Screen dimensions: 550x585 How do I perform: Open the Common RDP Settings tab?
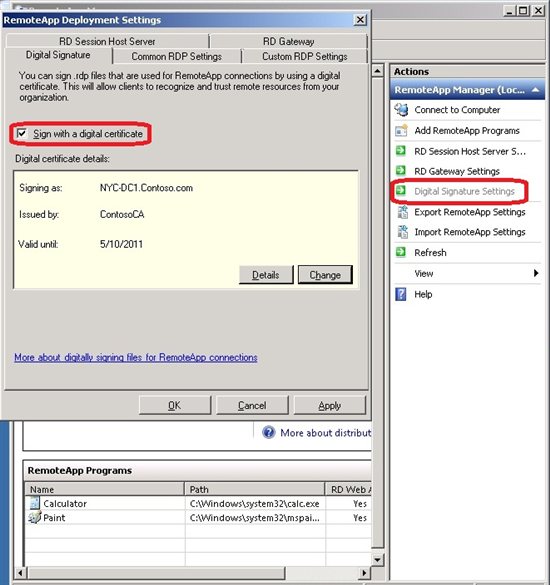point(177,56)
